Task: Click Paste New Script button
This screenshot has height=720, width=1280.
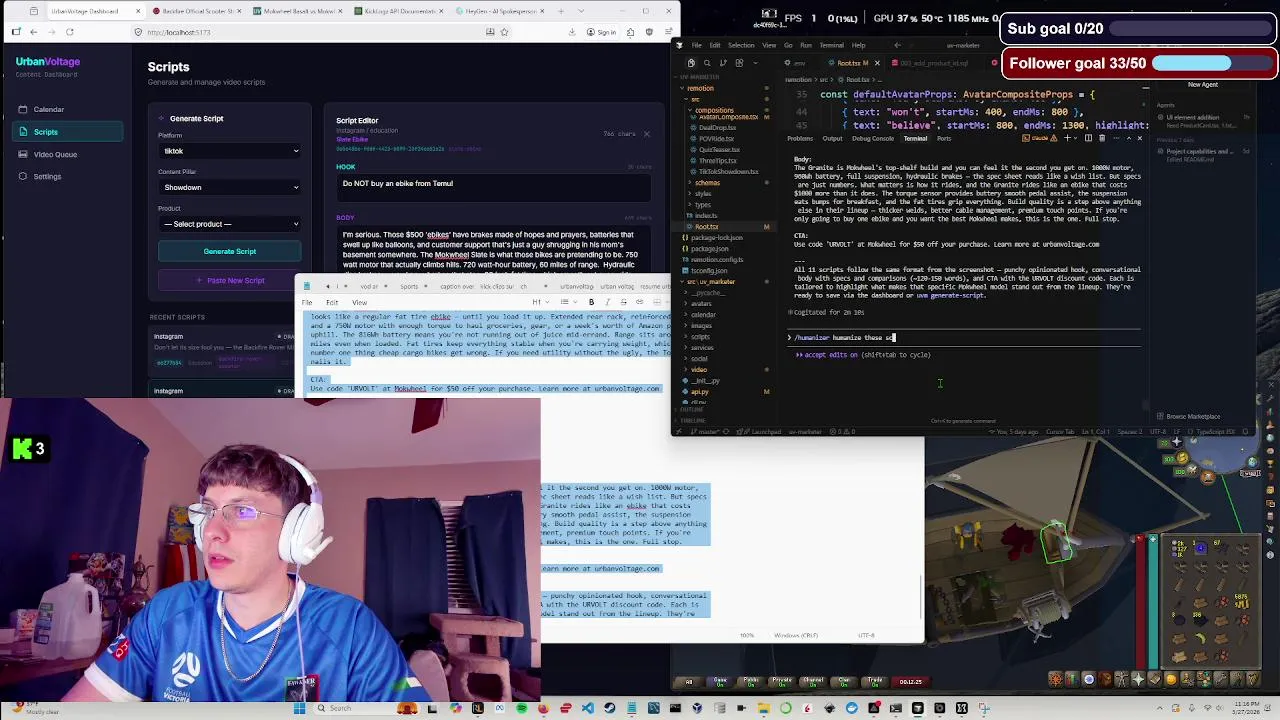Action: [x=230, y=280]
